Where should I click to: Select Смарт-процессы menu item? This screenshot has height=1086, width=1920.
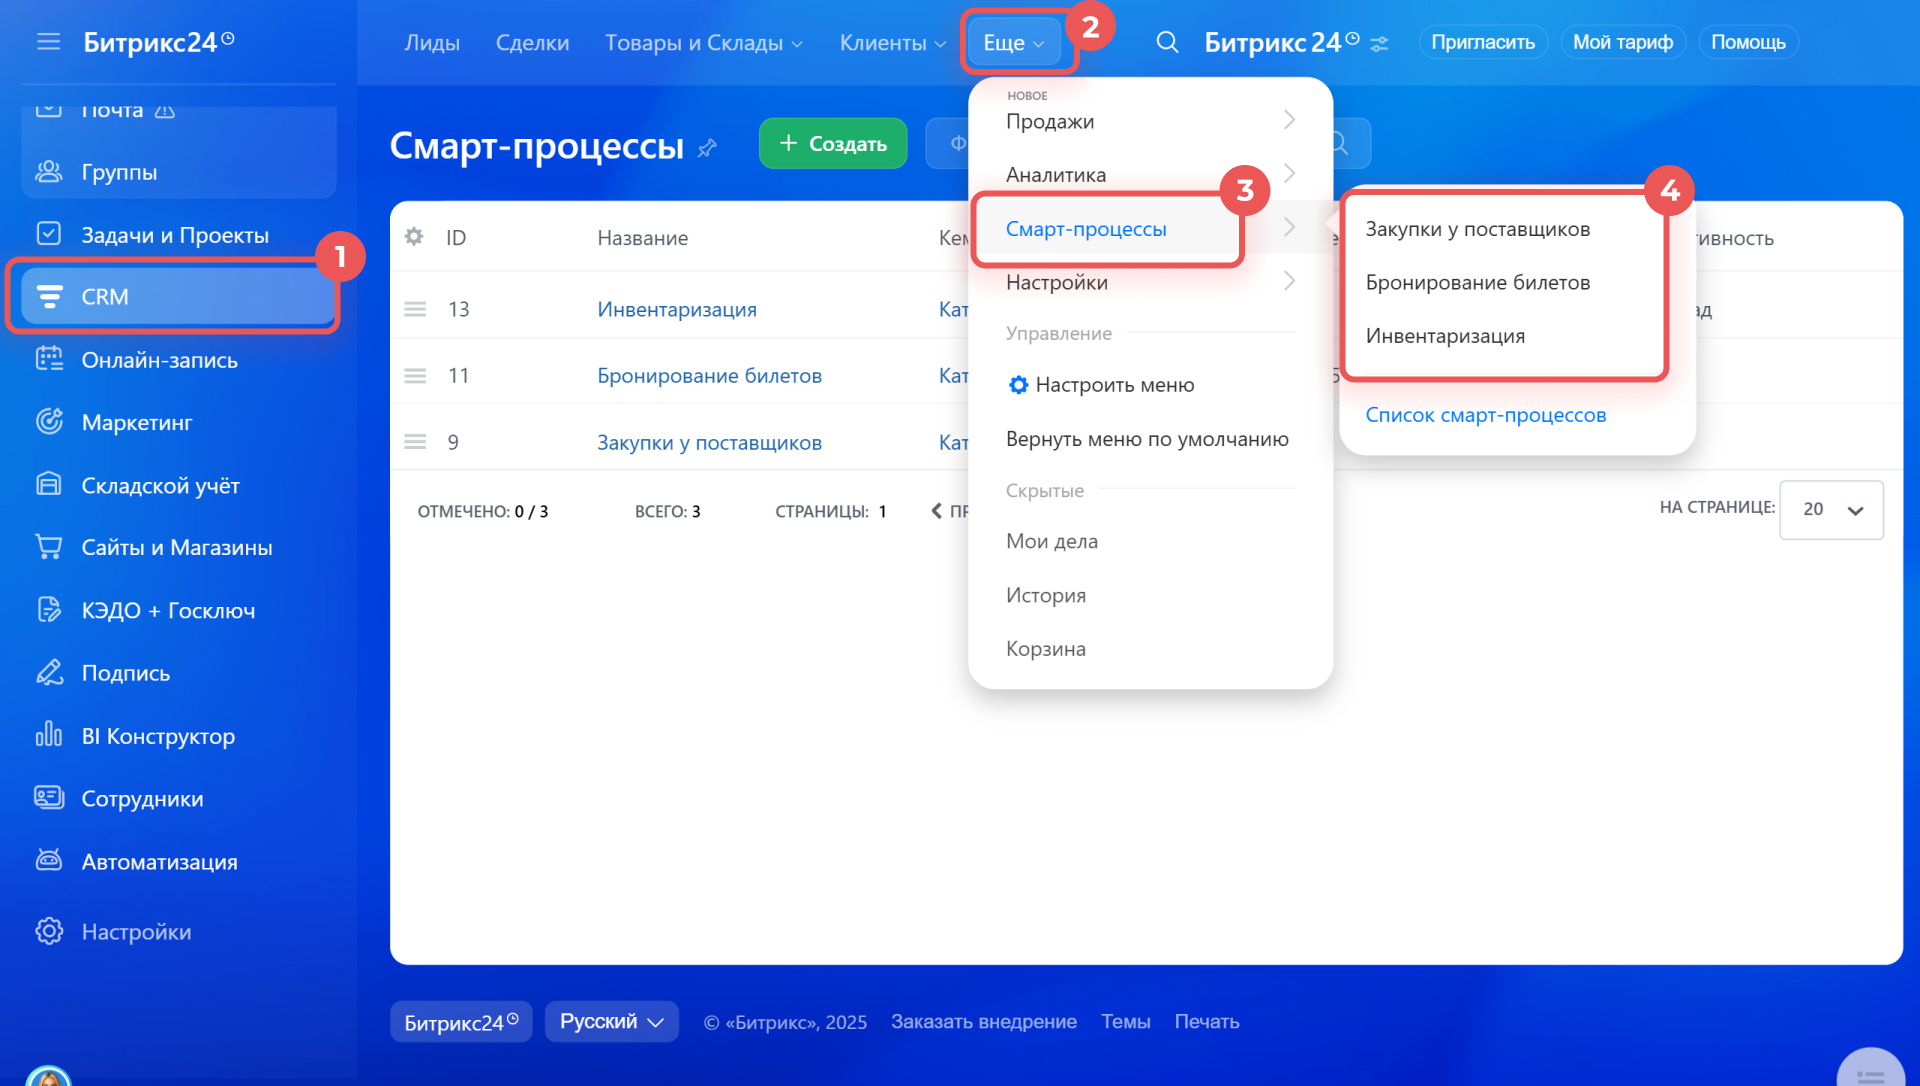point(1086,229)
